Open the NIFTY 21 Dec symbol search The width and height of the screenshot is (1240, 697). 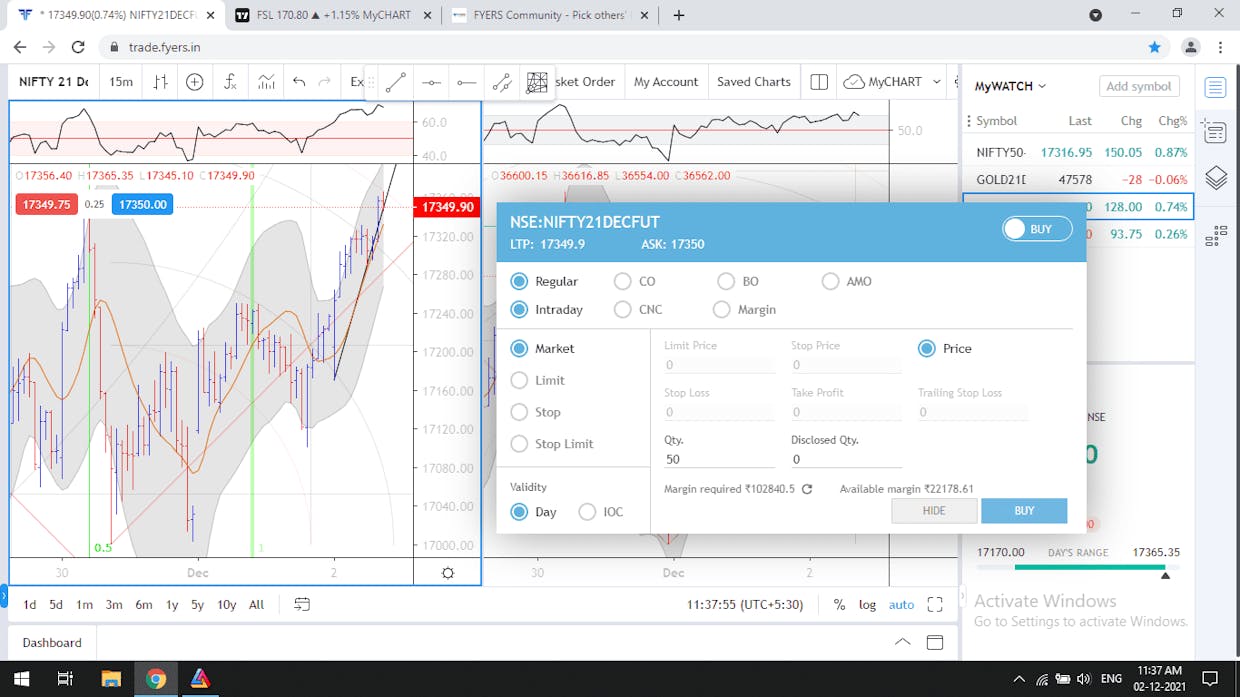(x=54, y=82)
